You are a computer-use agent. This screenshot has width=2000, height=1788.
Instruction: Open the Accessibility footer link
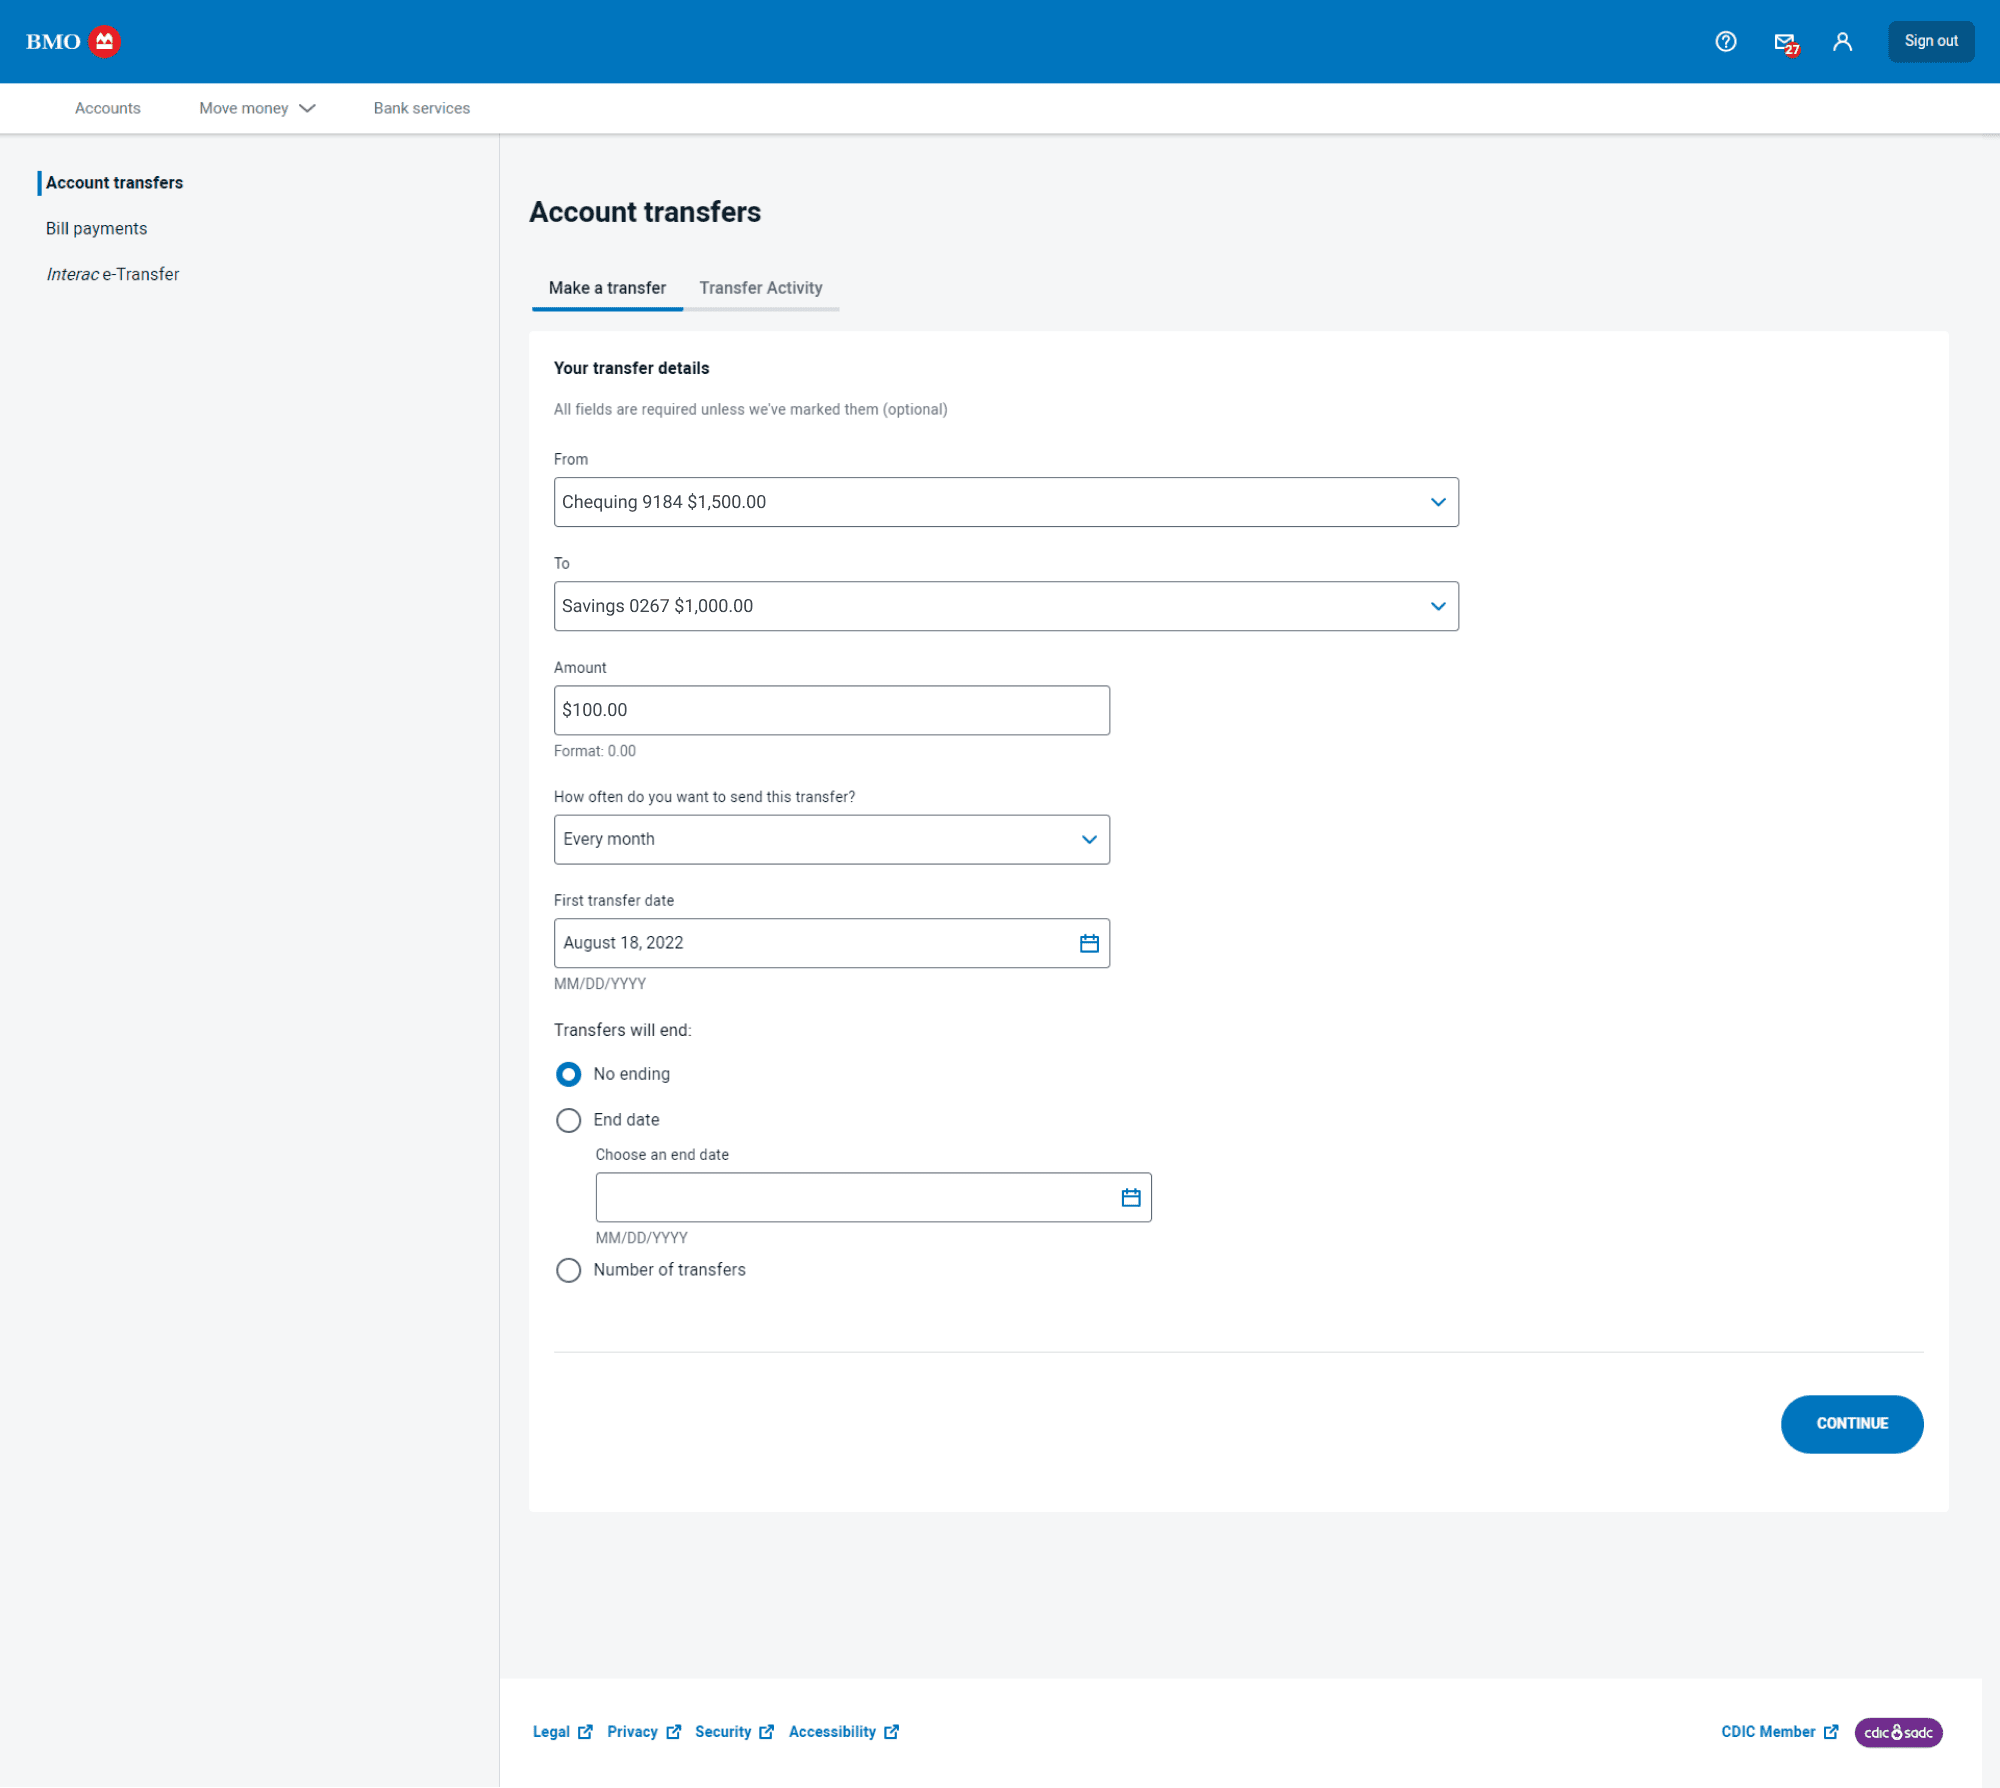[832, 1732]
